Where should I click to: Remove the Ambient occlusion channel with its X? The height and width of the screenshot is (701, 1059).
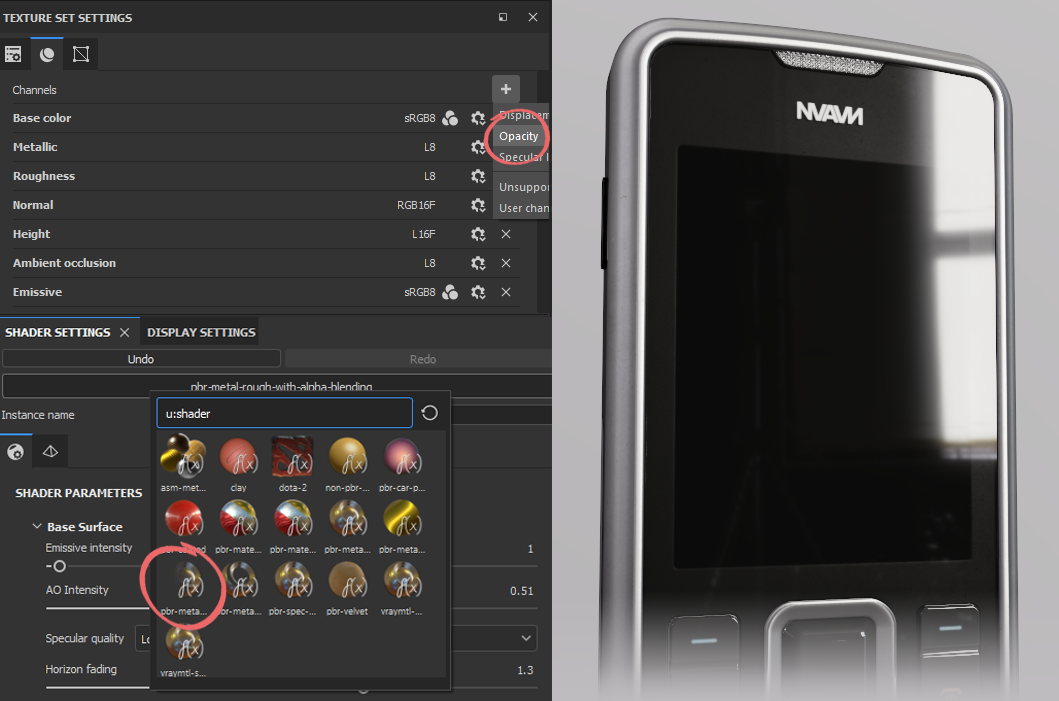click(x=506, y=263)
